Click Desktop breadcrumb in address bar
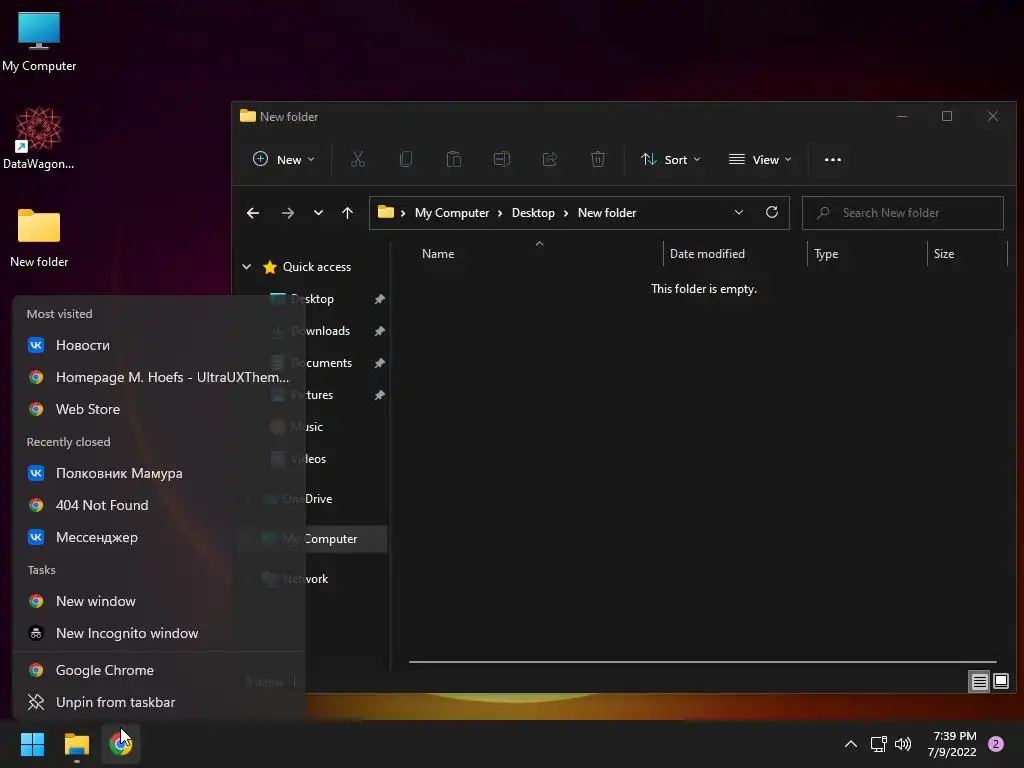 (x=533, y=213)
